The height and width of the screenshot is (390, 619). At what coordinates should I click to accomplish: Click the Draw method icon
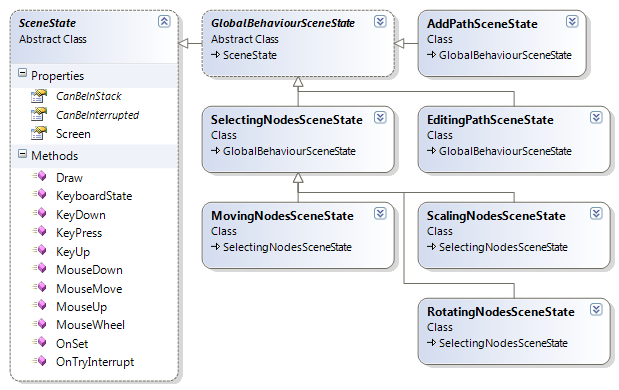[x=39, y=176]
